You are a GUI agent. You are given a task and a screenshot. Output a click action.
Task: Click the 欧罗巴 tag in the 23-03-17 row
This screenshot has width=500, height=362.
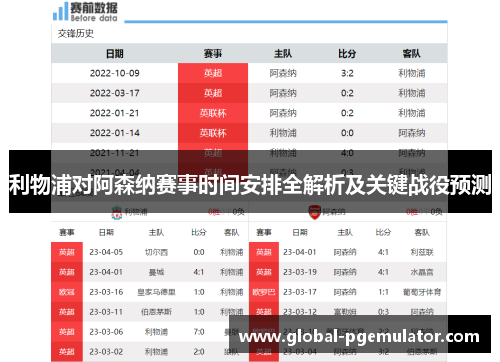point(264,292)
